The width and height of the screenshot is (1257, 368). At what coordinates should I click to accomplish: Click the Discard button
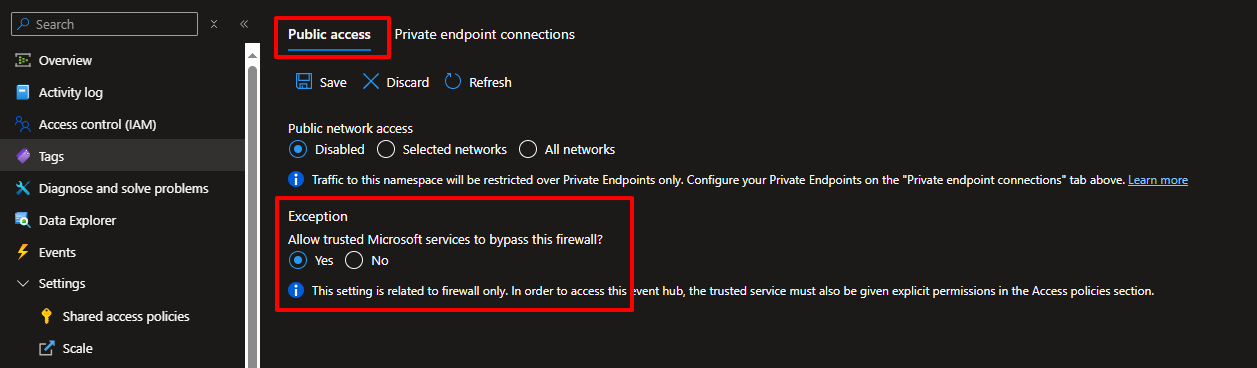tap(396, 82)
